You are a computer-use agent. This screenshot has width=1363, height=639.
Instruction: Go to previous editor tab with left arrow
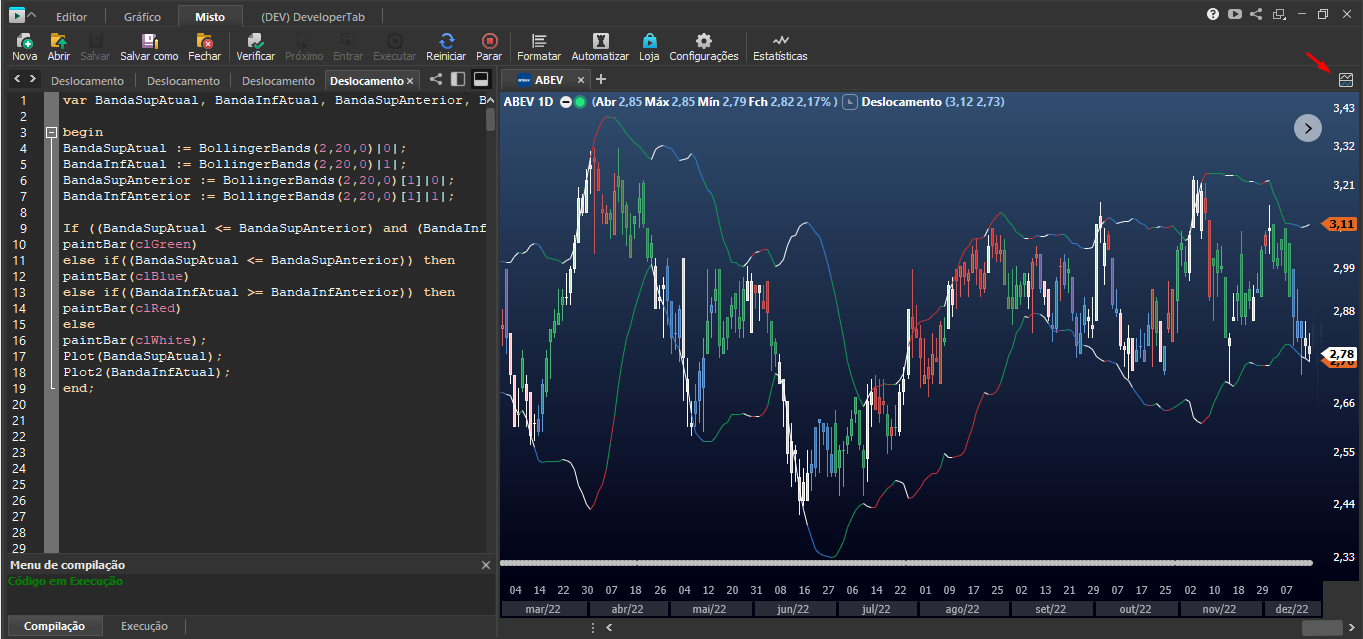pos(17,79)
